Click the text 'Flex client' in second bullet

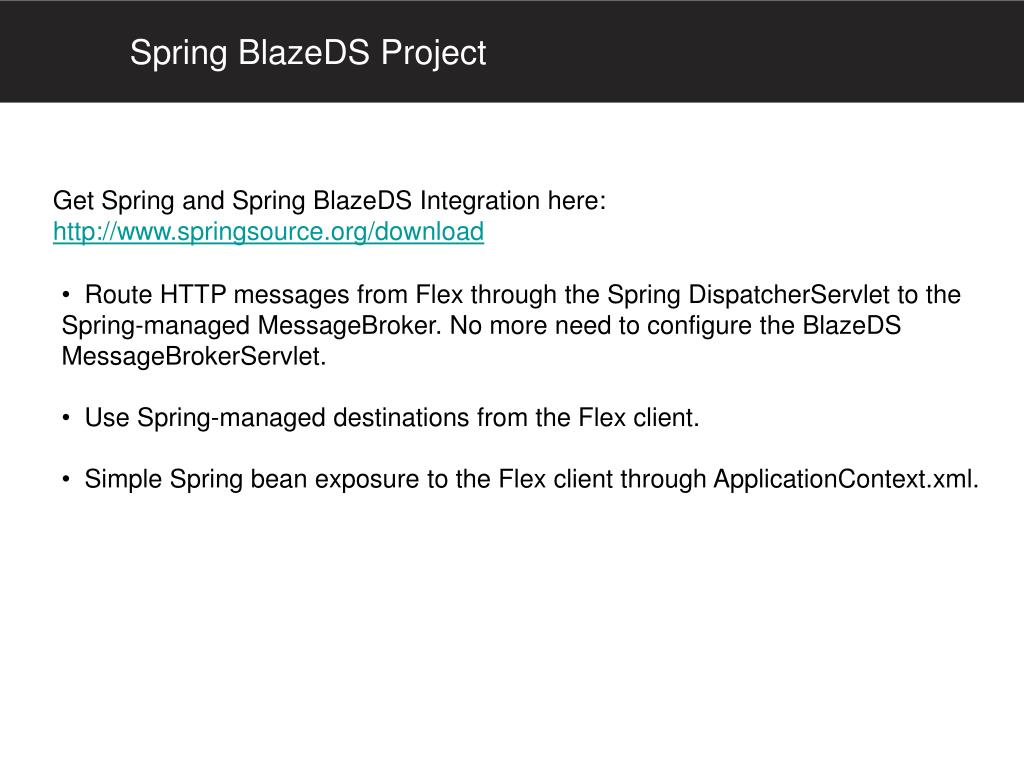[x=638, y=417]
